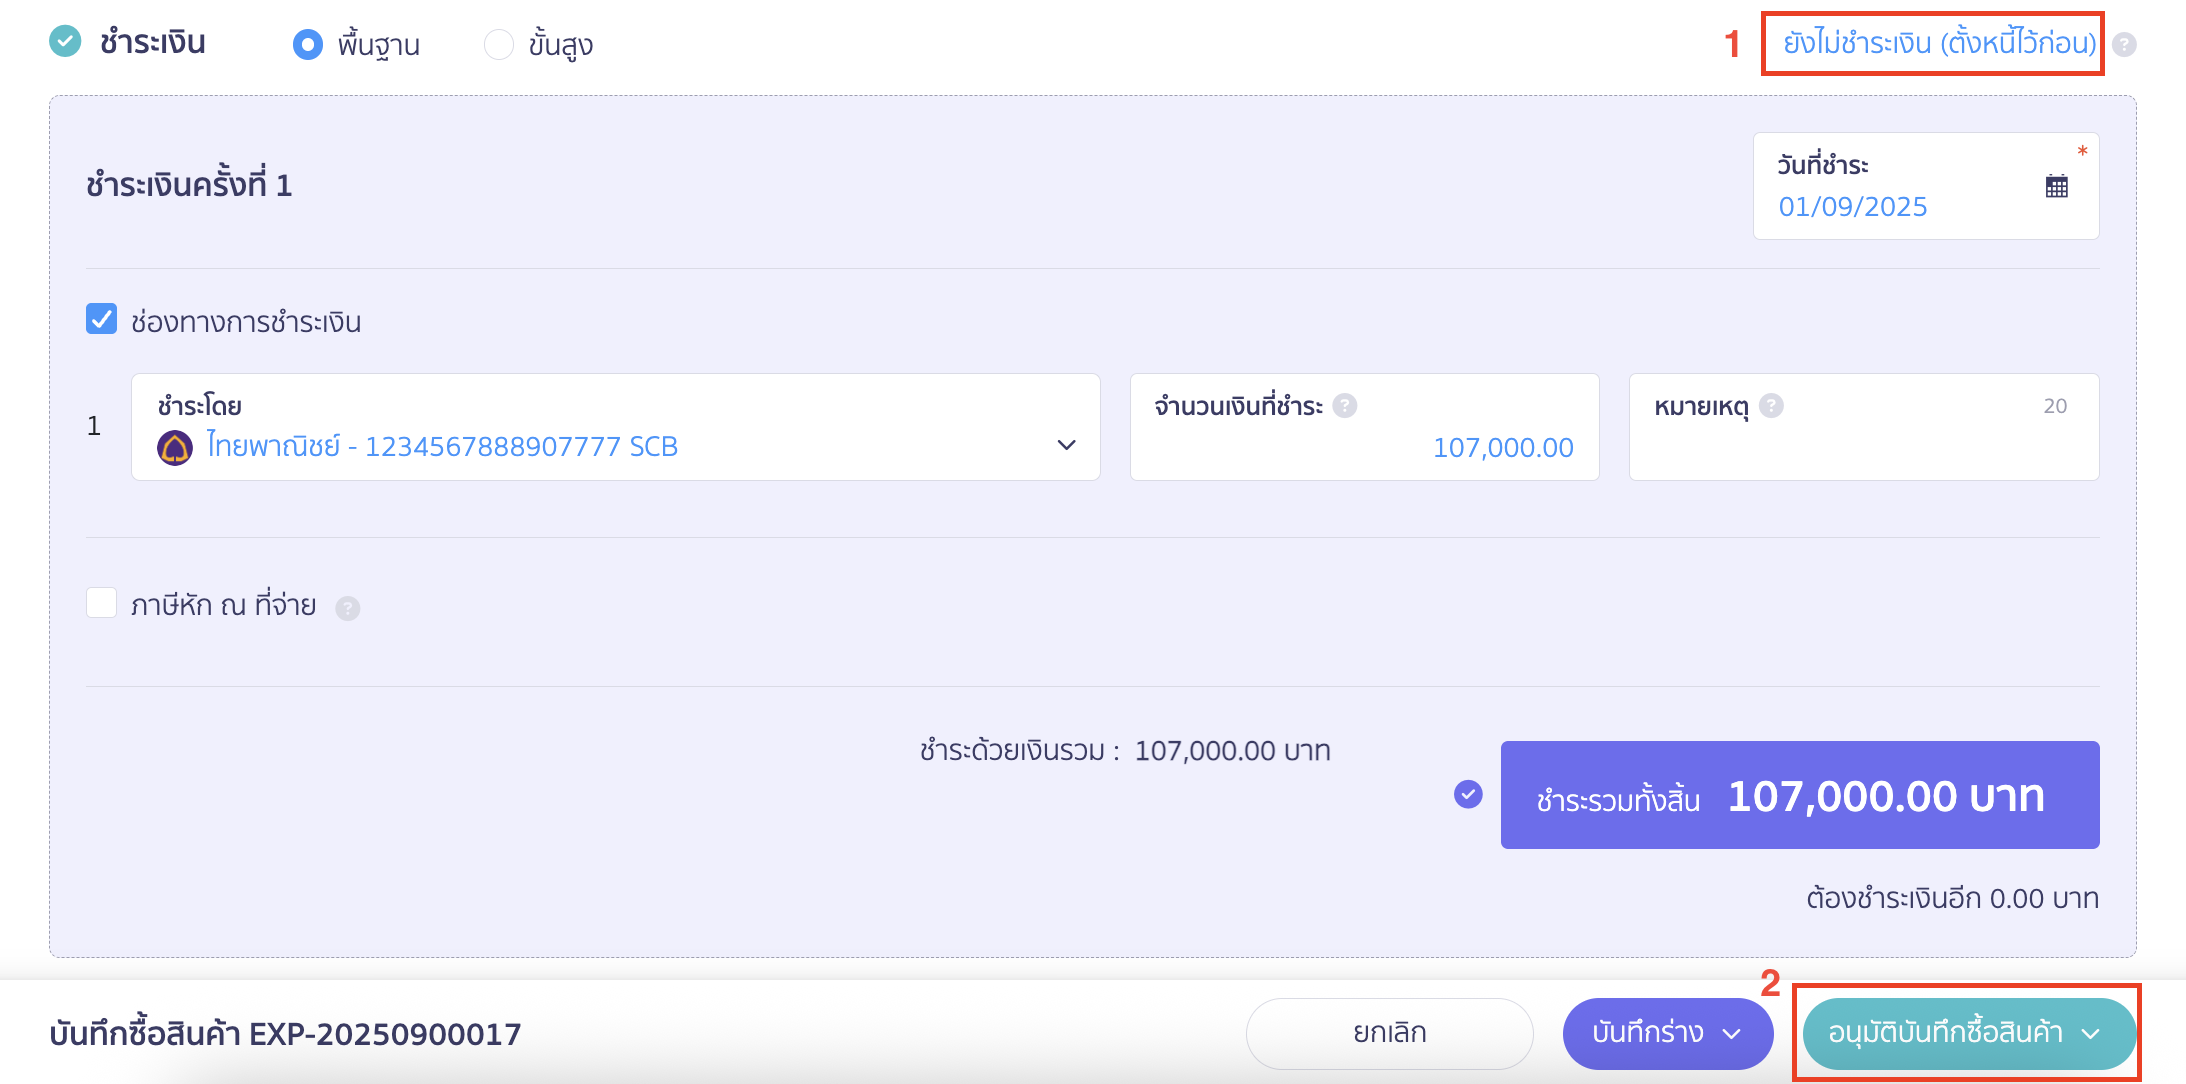
Task: Uncheck the ช่องทางการชำระเงิน checkbox
Action: coord(102,319)
